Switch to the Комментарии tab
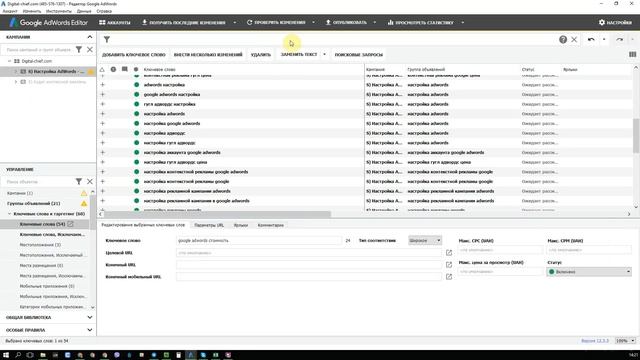 (x=270, y=225)
